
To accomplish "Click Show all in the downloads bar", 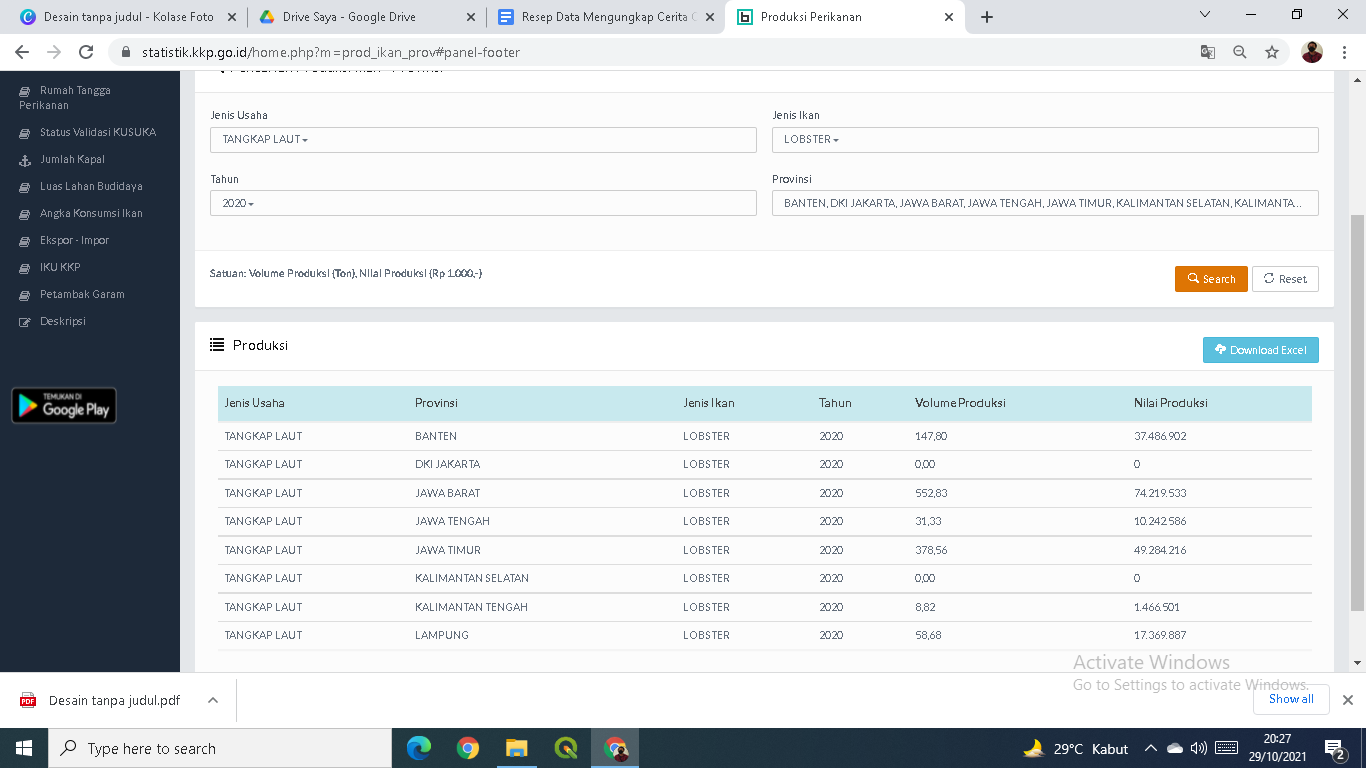I will pyautogui.click(x=1291, y=699).
